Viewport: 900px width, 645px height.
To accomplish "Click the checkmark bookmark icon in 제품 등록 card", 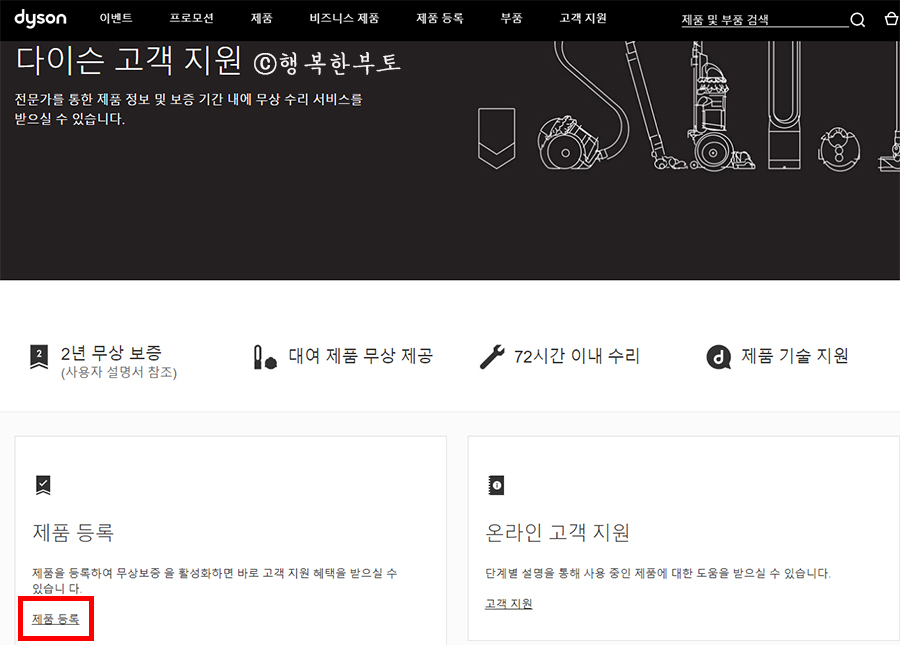I will pyautogui.click(x=43, y=485).
